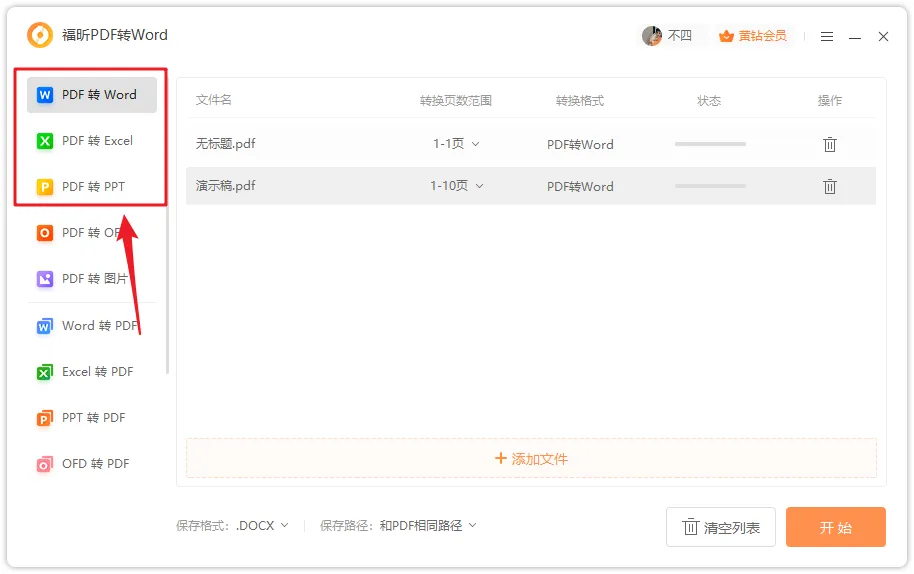
Task: Minimize the application window
Action: tap(855, 37)
